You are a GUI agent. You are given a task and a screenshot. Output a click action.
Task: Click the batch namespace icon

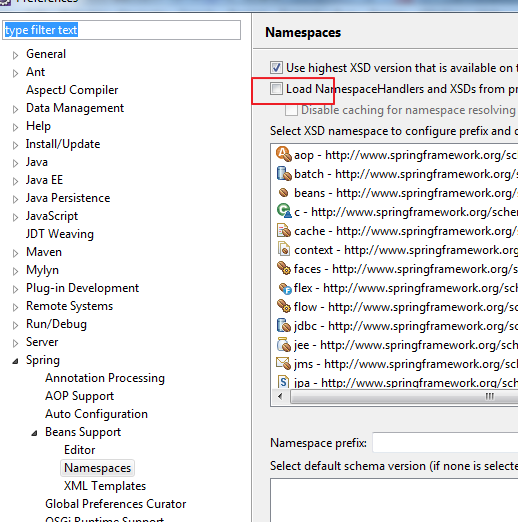[x=284, y=174]
